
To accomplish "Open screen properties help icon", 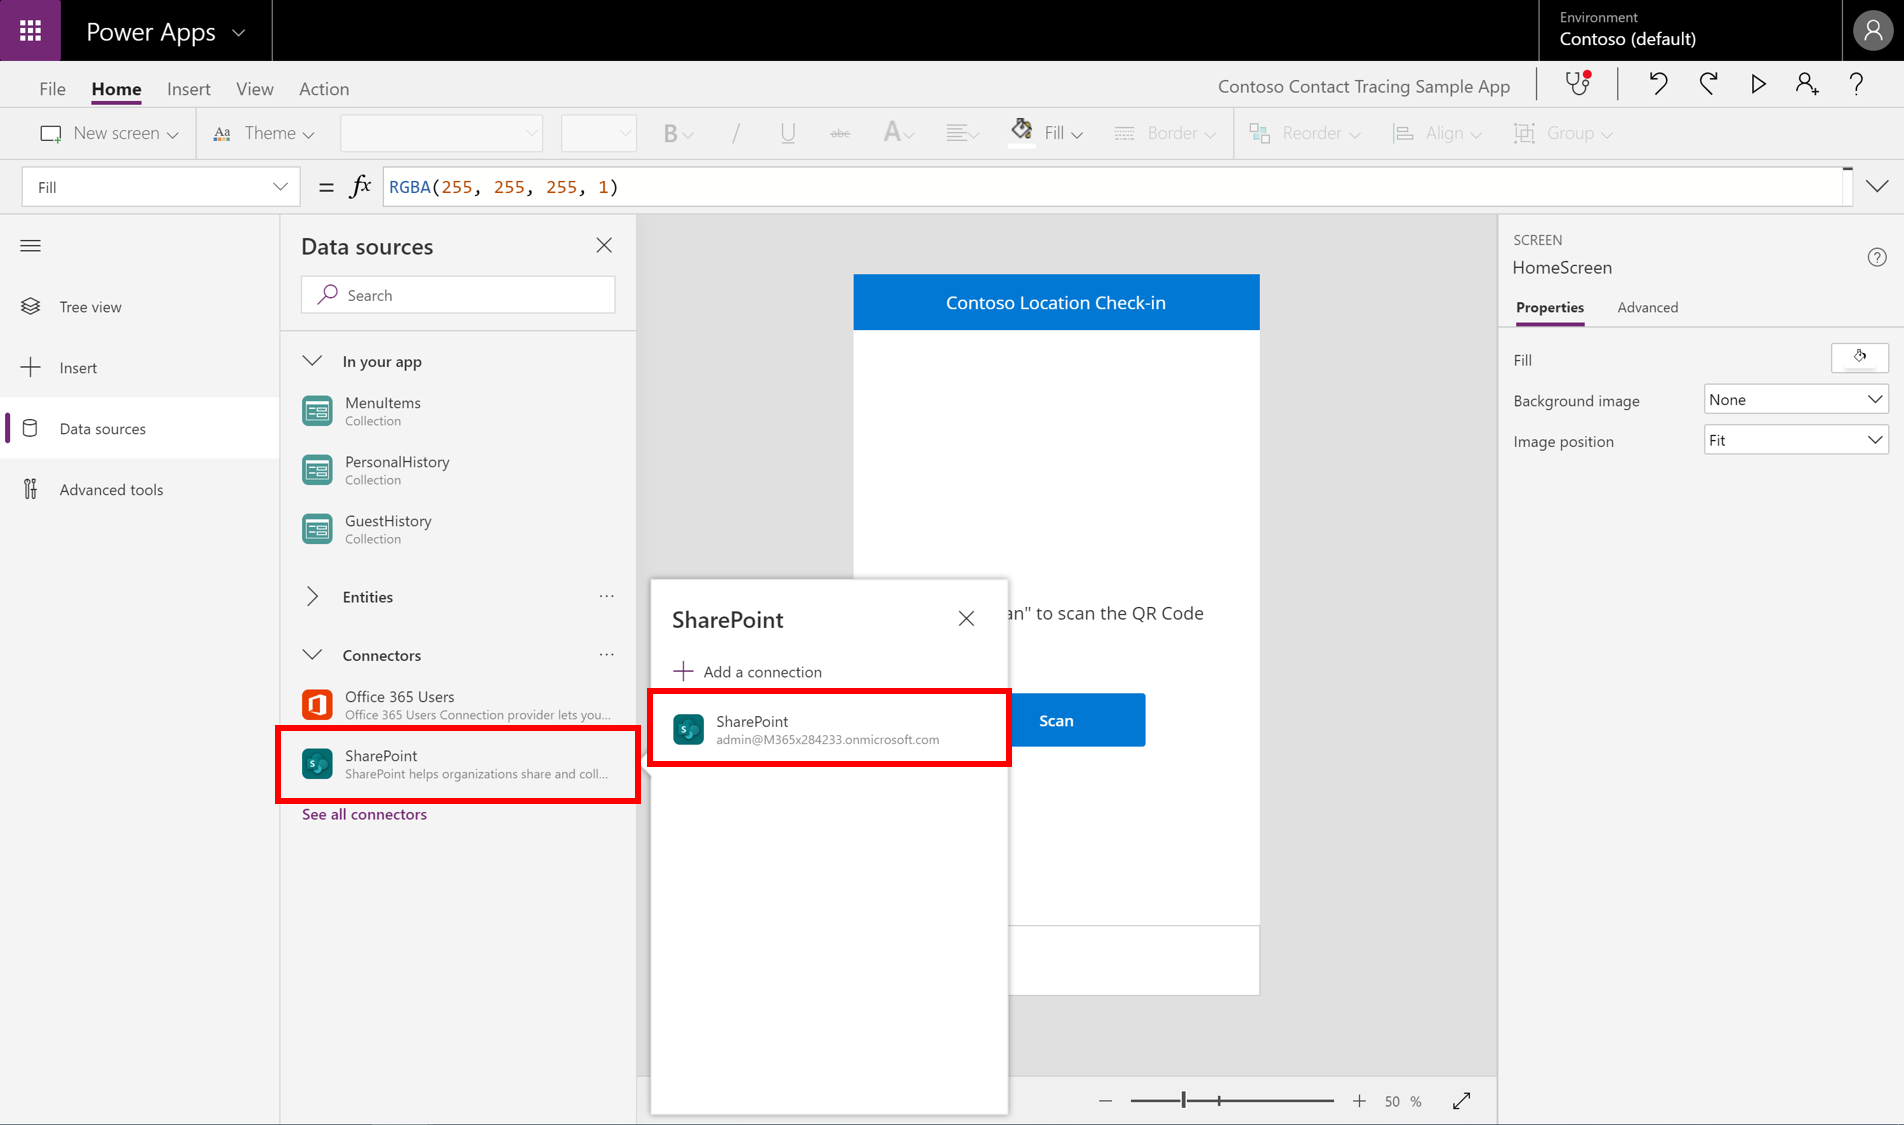I will point(1877,257).
